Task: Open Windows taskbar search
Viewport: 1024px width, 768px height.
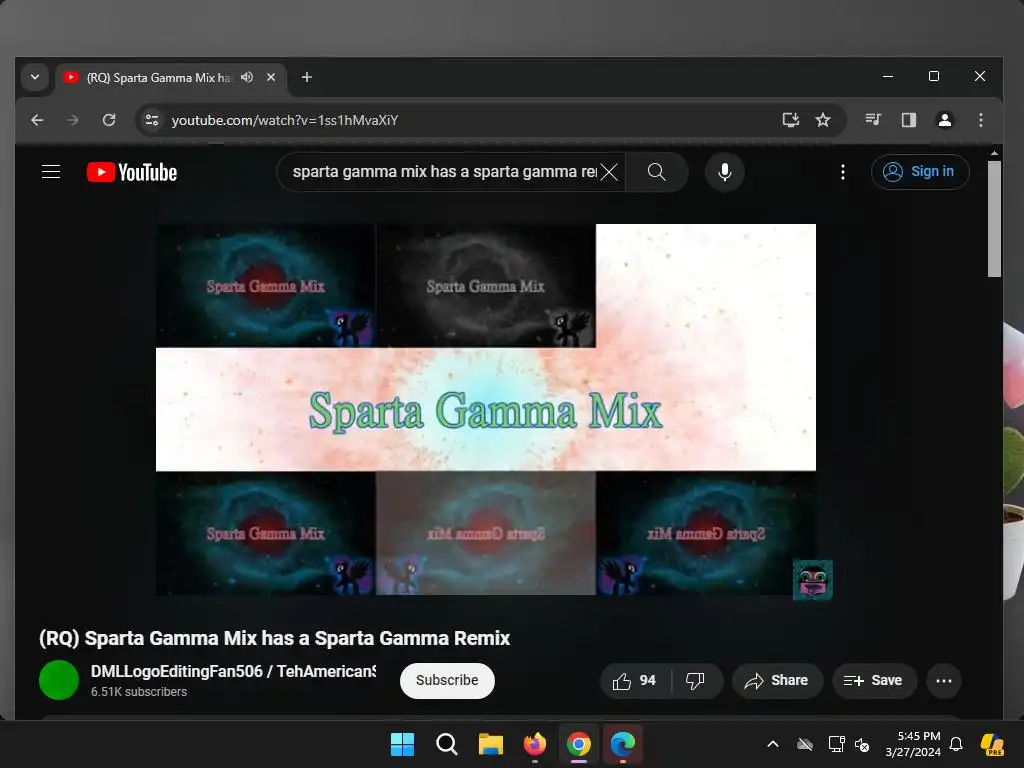Action: [447, 744]
